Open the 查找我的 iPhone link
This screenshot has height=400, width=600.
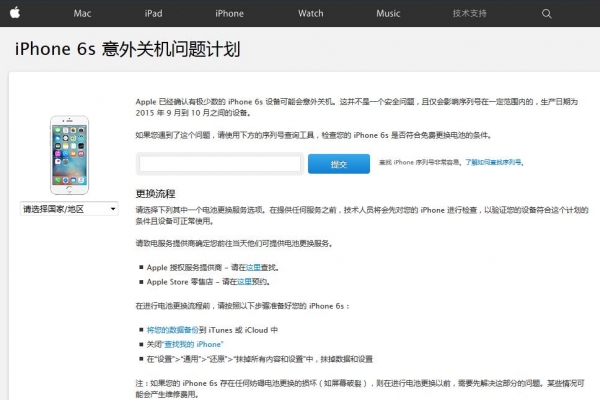(x=193, y=344)
